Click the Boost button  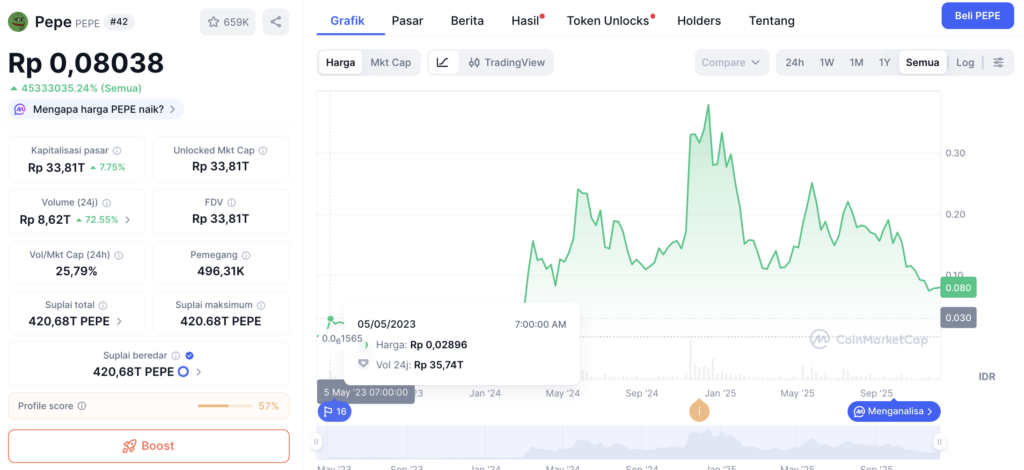(x=149, y=446)
